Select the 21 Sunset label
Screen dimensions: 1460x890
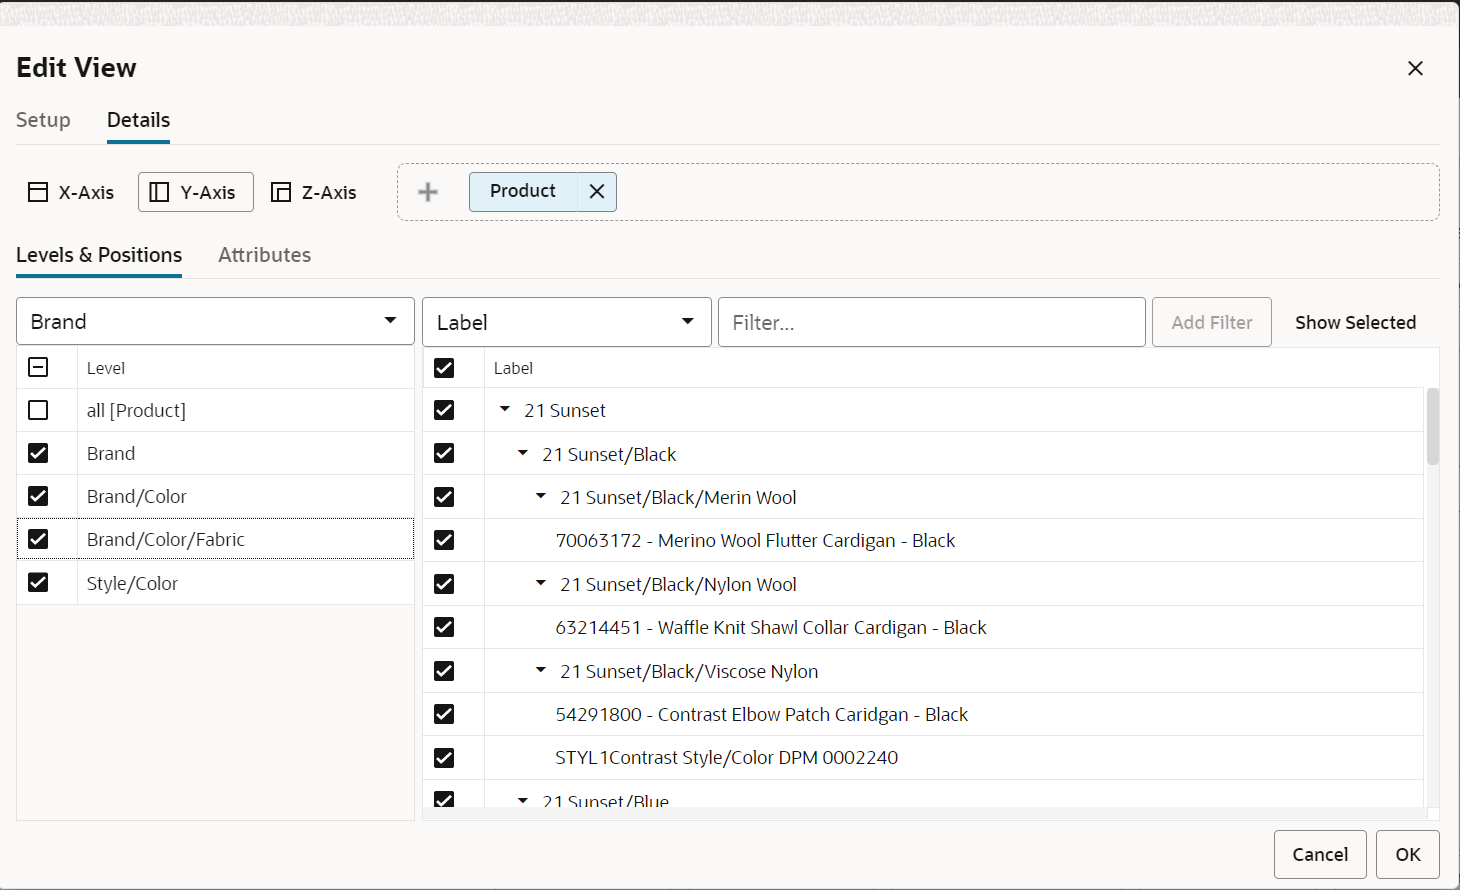tap(565, 410)
